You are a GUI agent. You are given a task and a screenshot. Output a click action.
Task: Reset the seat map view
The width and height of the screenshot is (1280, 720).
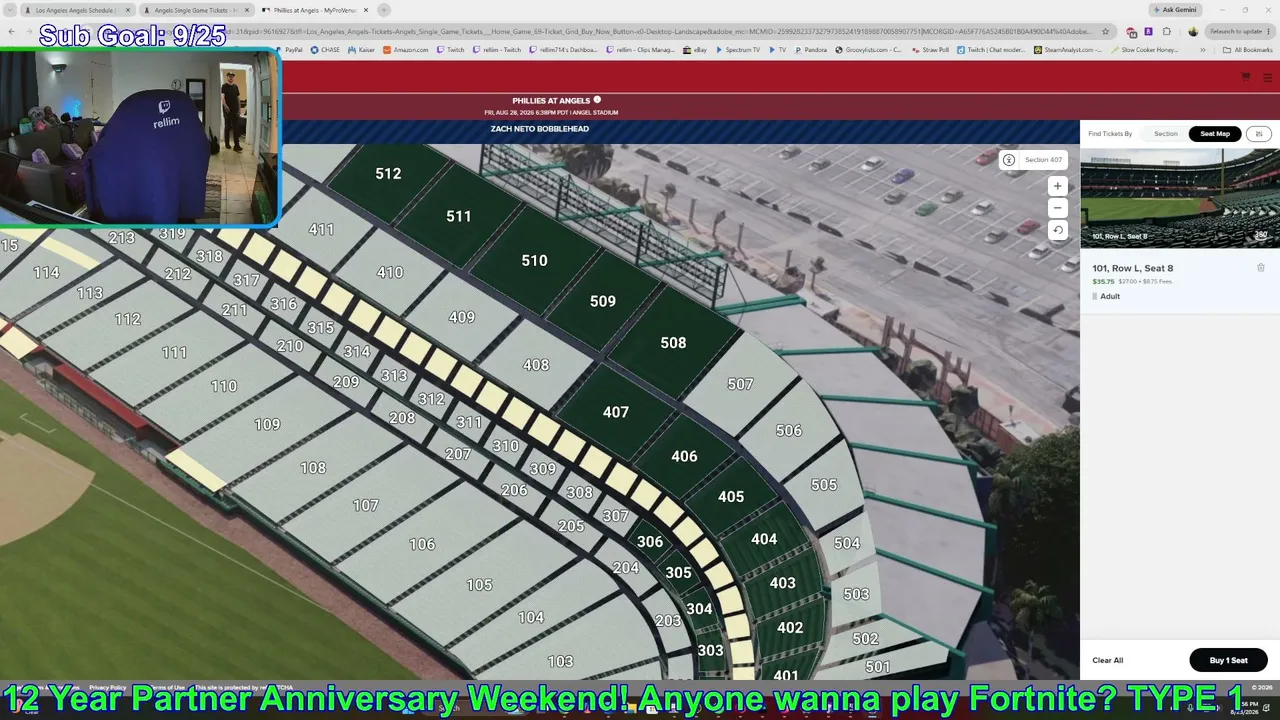coord(1057,230)
